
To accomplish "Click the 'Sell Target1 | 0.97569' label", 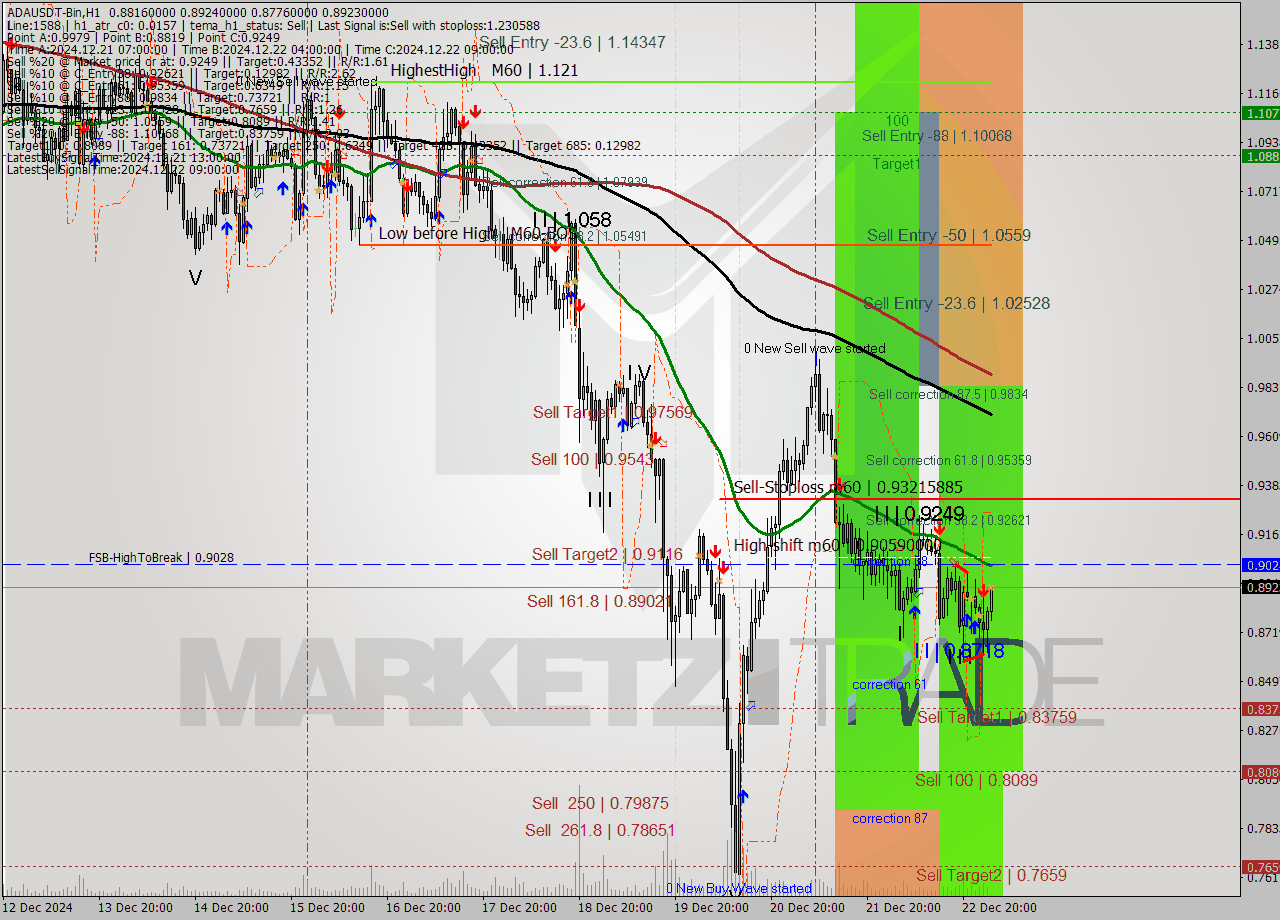I will click(x=612, y=412).
